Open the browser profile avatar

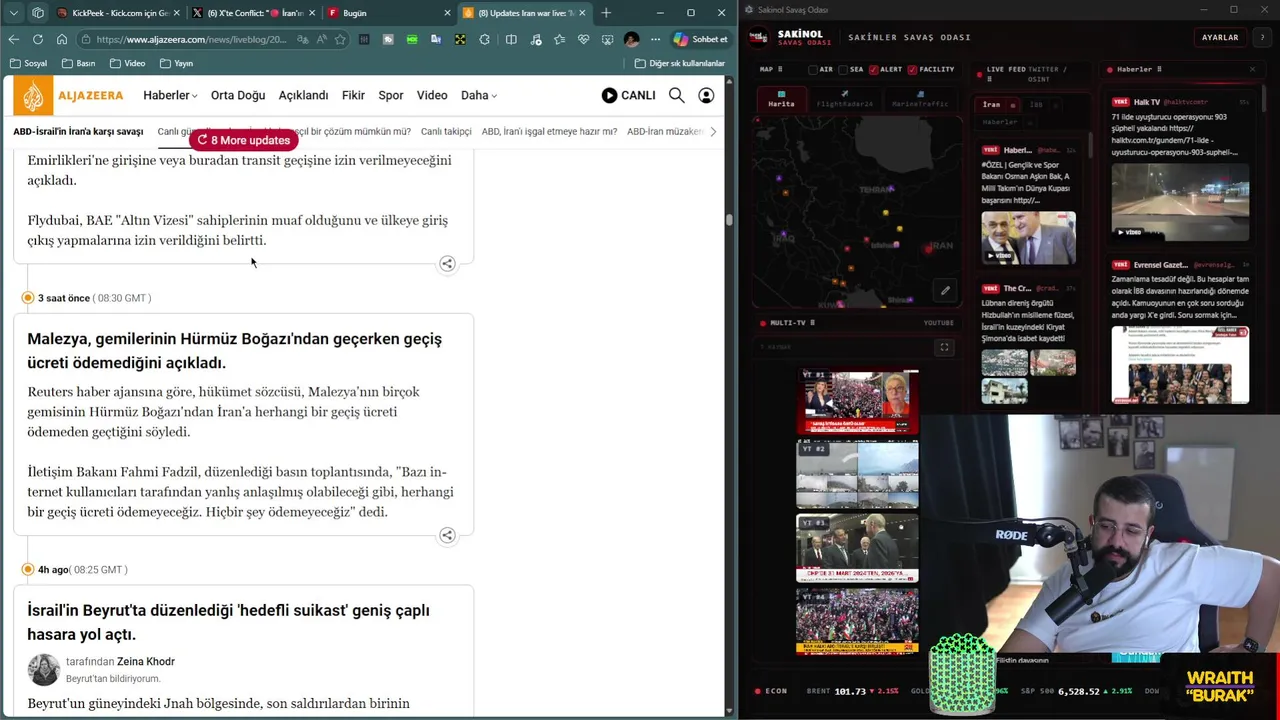coord(631,39)
